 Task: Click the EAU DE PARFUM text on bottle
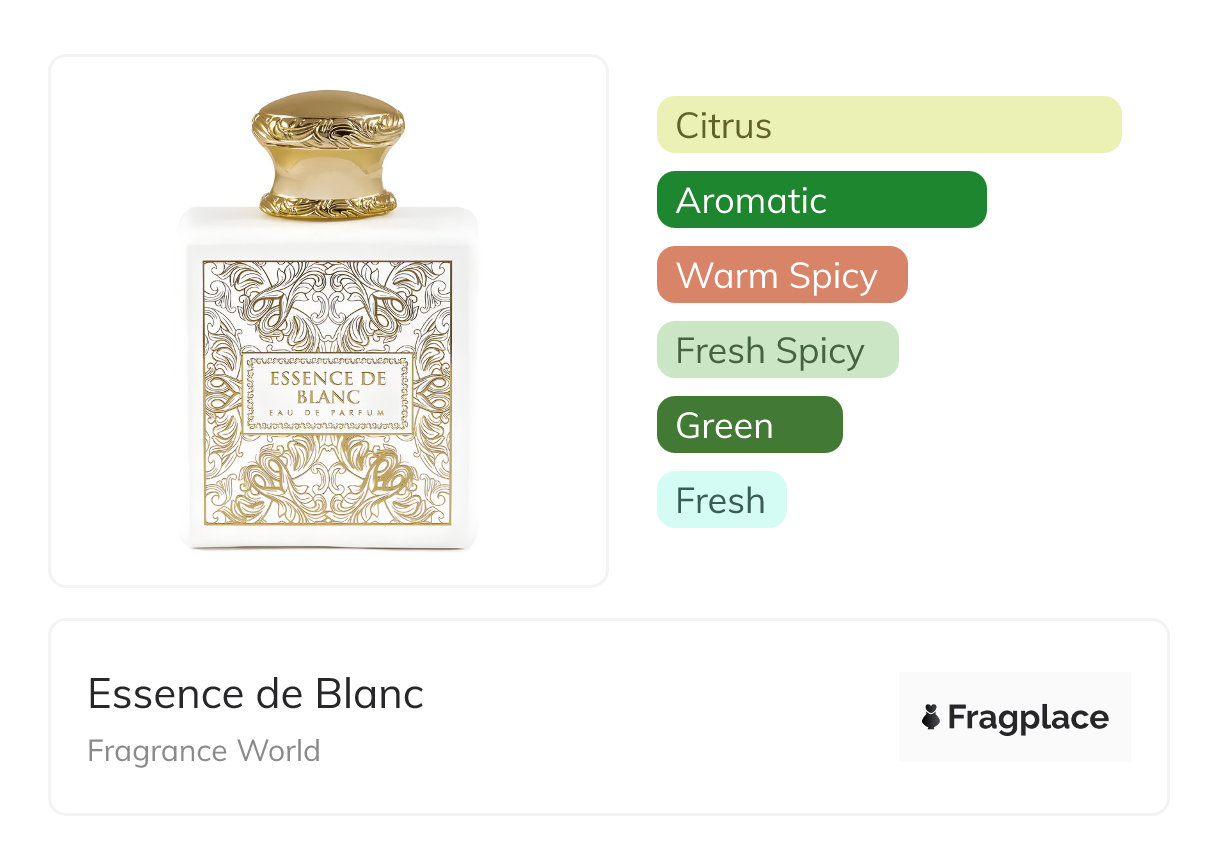(x=328, y=413)
